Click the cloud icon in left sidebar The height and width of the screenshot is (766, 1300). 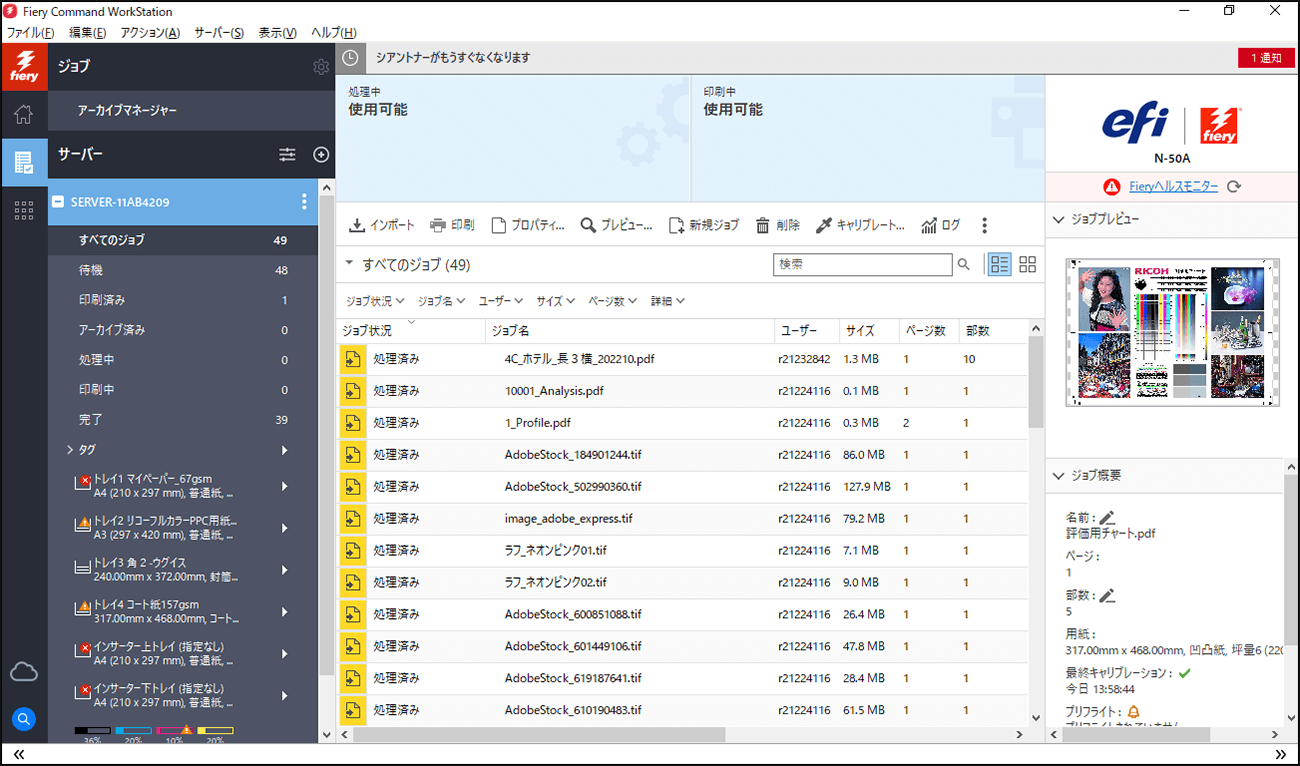[24, 672]
